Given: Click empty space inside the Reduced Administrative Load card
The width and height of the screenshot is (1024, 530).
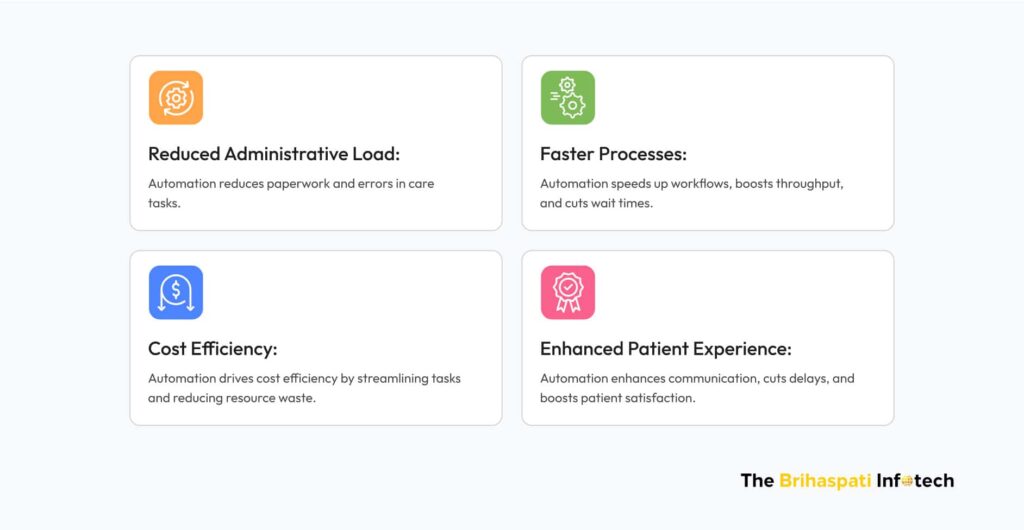Looking at the screenshot, I should click(380, 100).
